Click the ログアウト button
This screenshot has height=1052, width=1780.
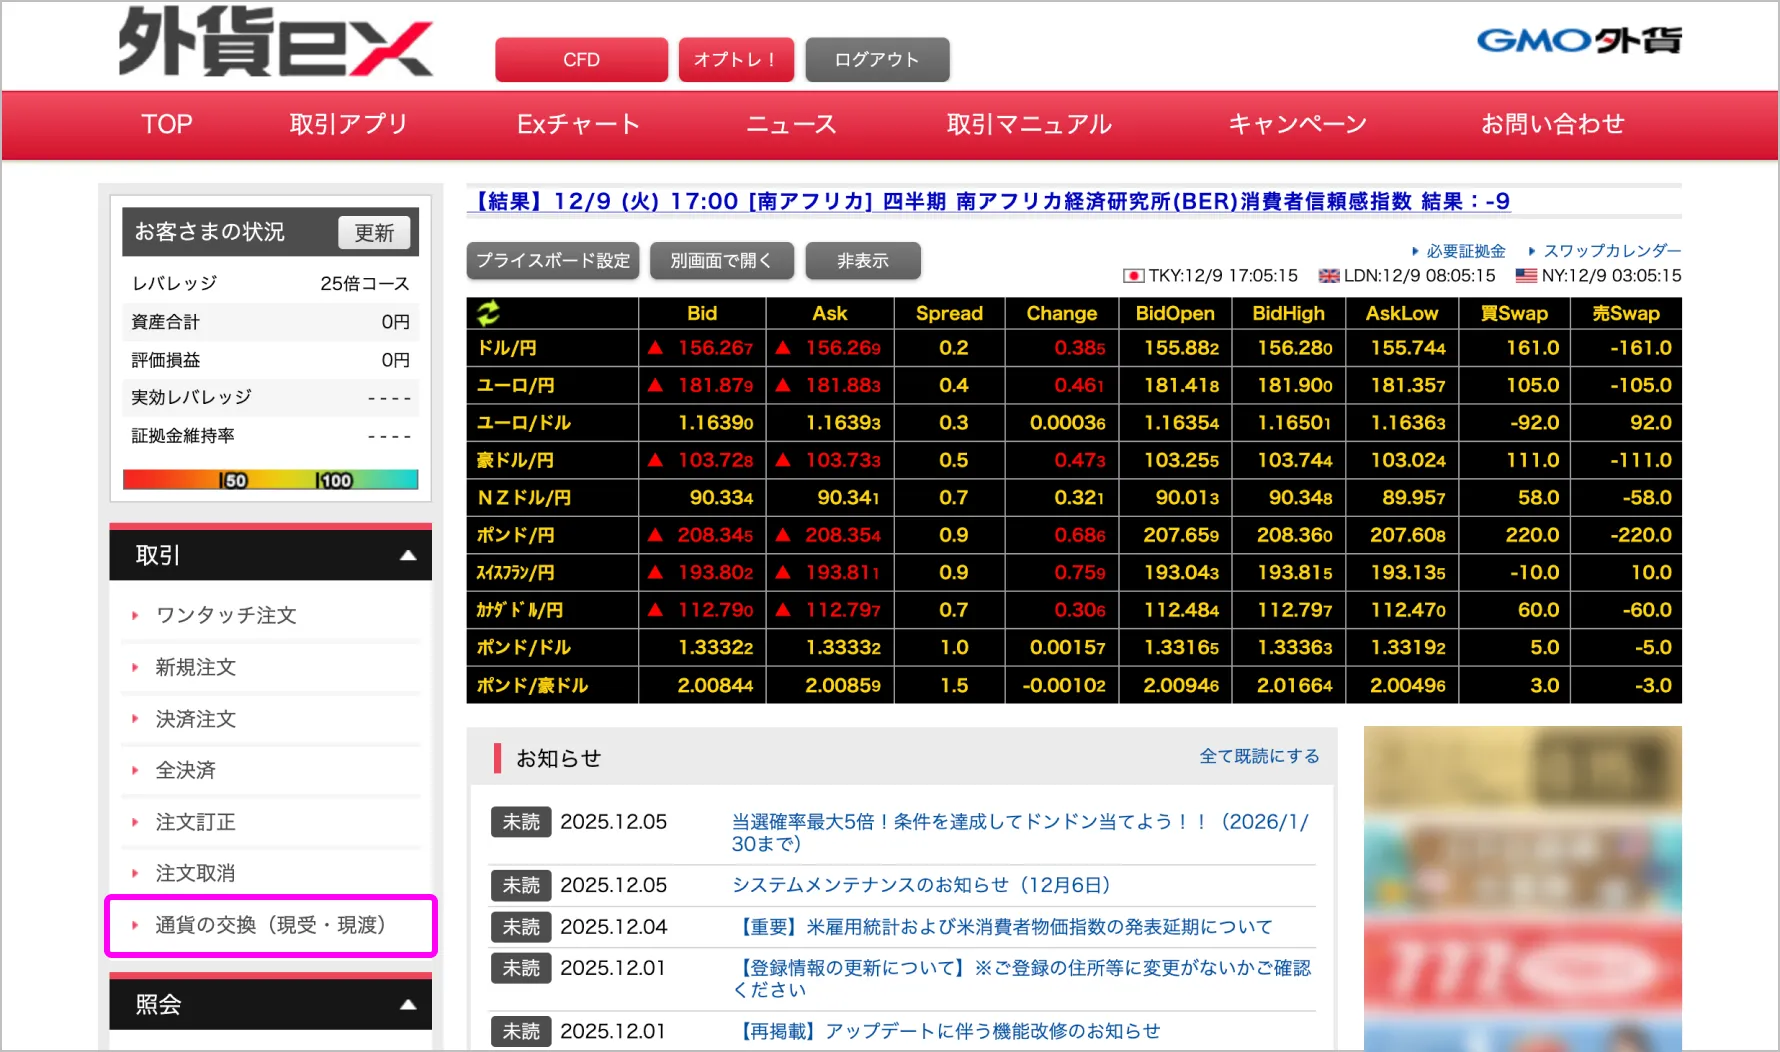point(877,60)
